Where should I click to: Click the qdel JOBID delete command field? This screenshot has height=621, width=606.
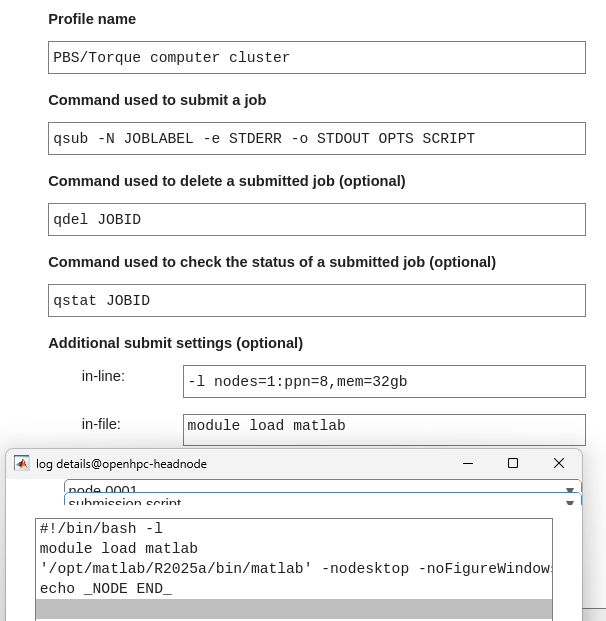(x=316, y=219)
